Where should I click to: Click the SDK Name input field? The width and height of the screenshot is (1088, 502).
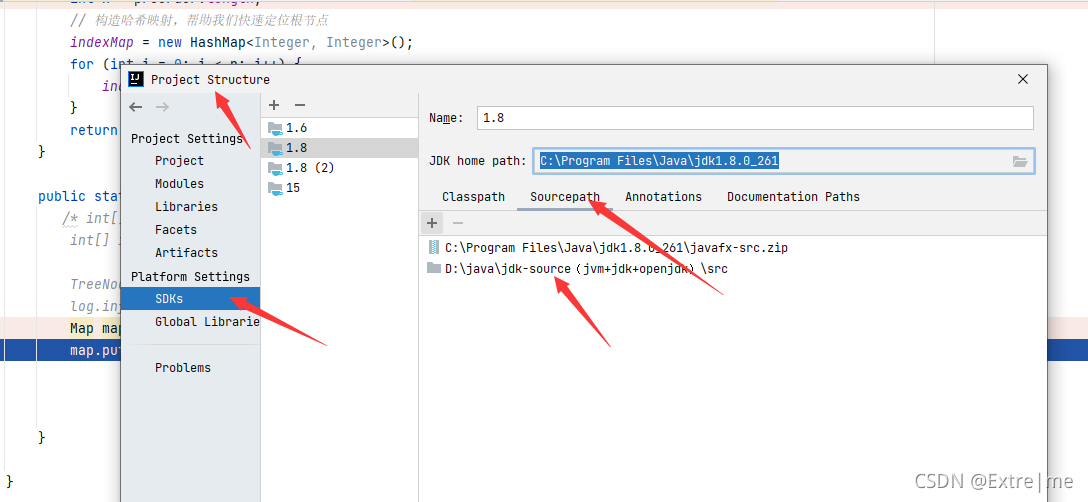(x=756, y=118)
